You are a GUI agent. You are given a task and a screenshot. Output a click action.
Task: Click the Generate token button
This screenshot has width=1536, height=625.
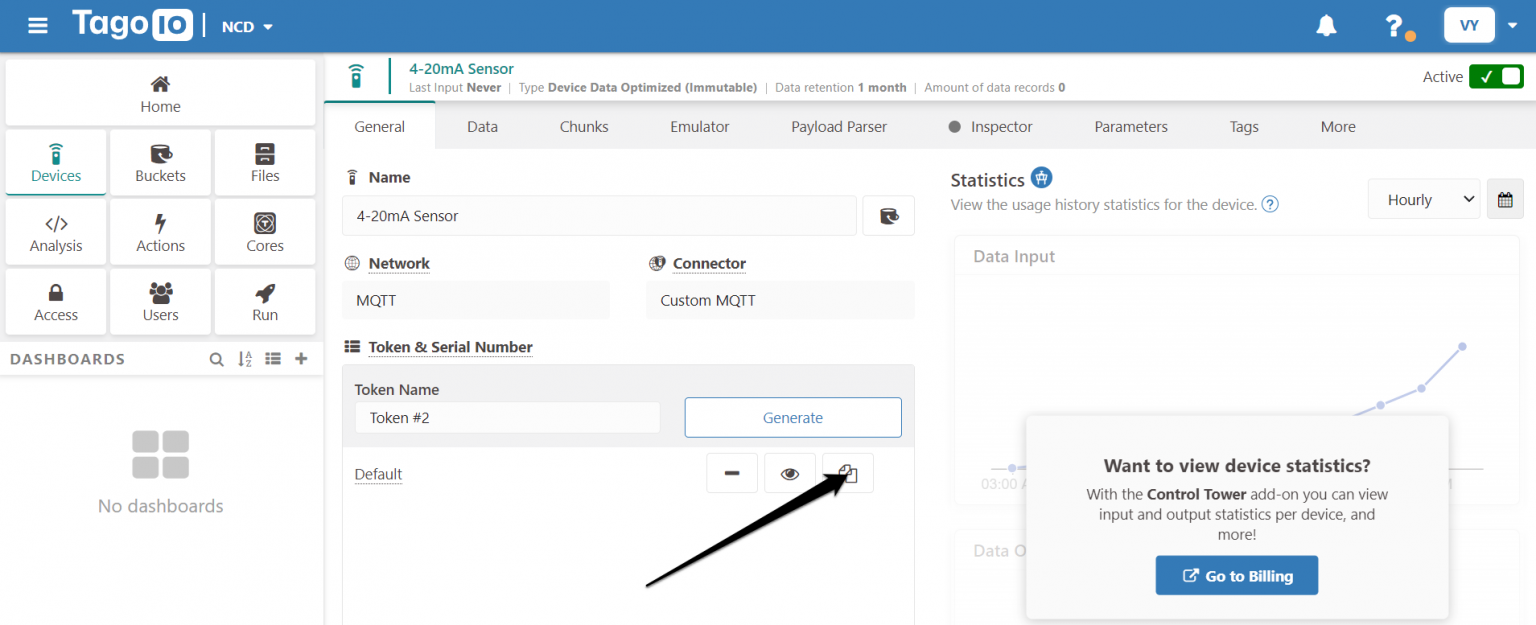click(x=792, y=418)
